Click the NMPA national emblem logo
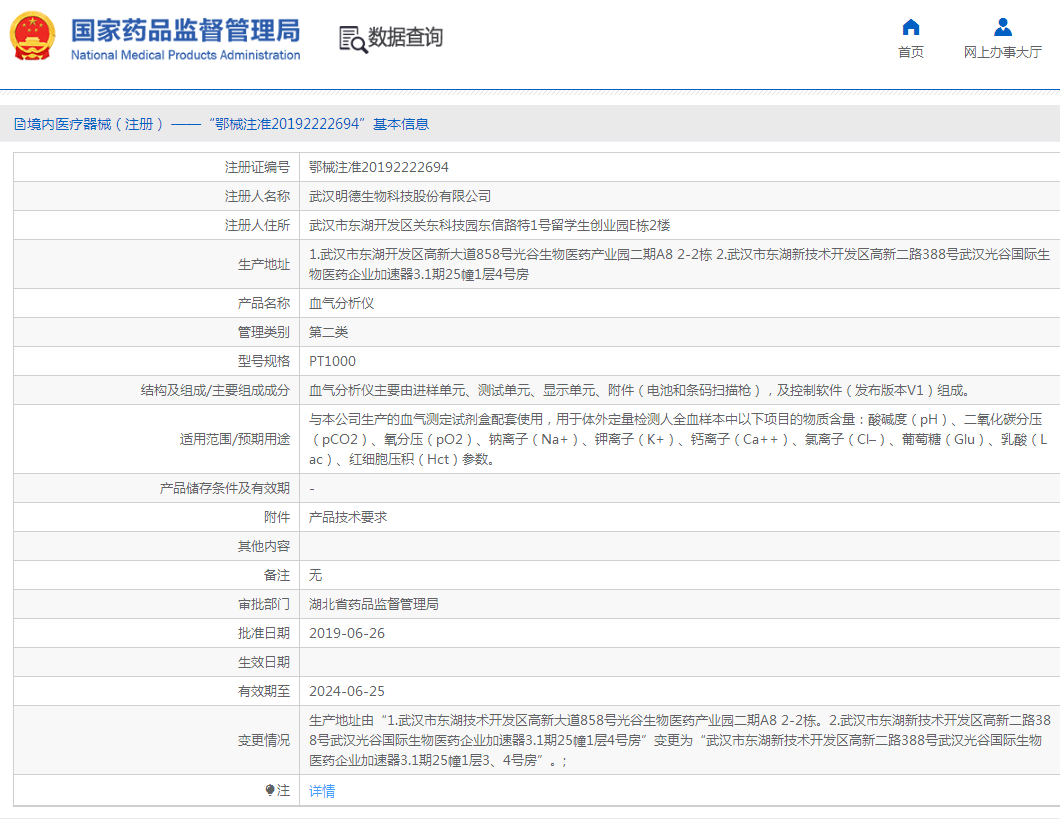The width and height of the screenshot is (1060, 830). click(32, 36)
